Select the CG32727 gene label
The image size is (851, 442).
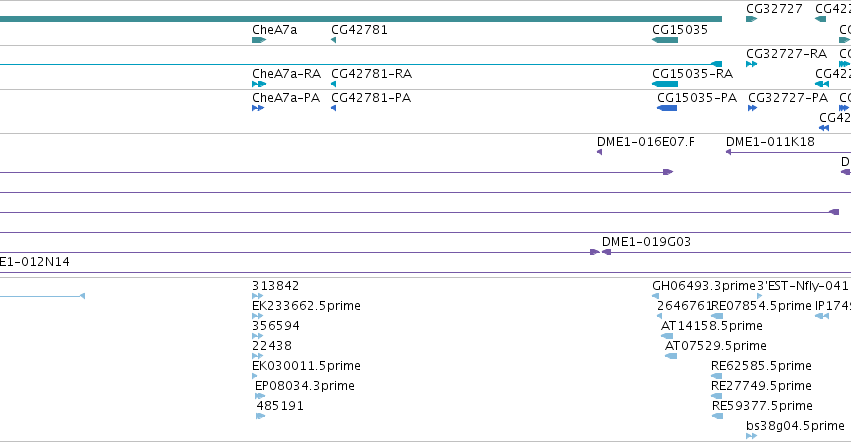tap(774, 9)
